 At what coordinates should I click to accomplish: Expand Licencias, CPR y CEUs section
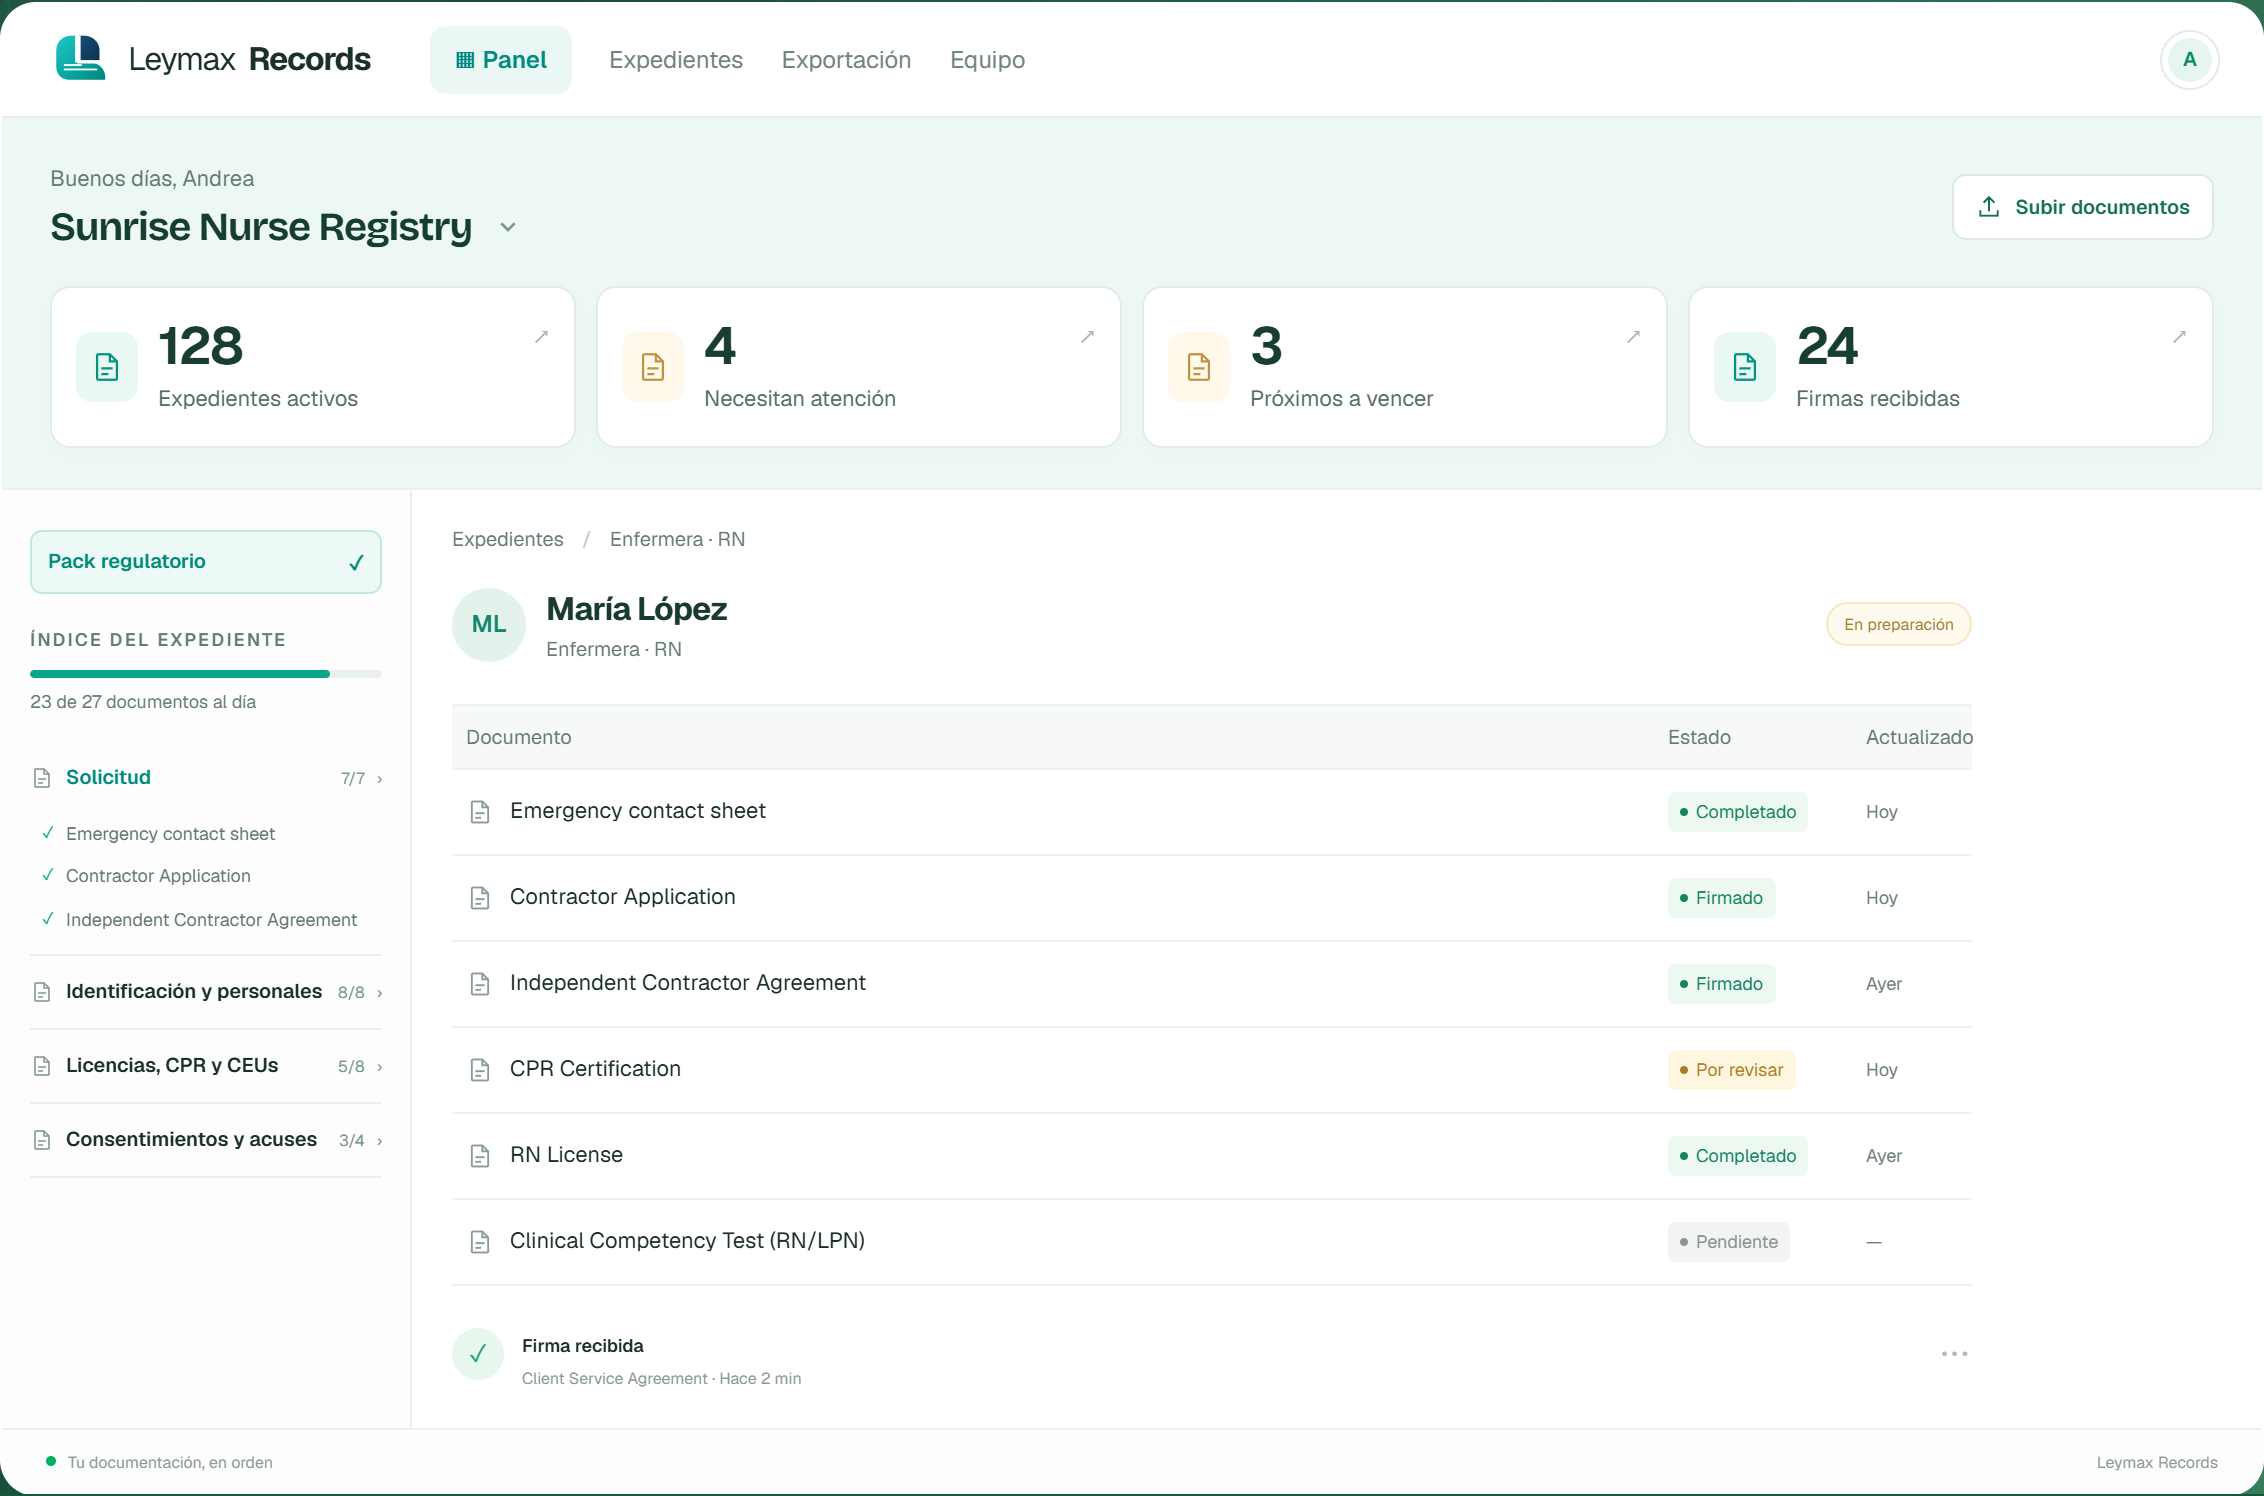206,1066
